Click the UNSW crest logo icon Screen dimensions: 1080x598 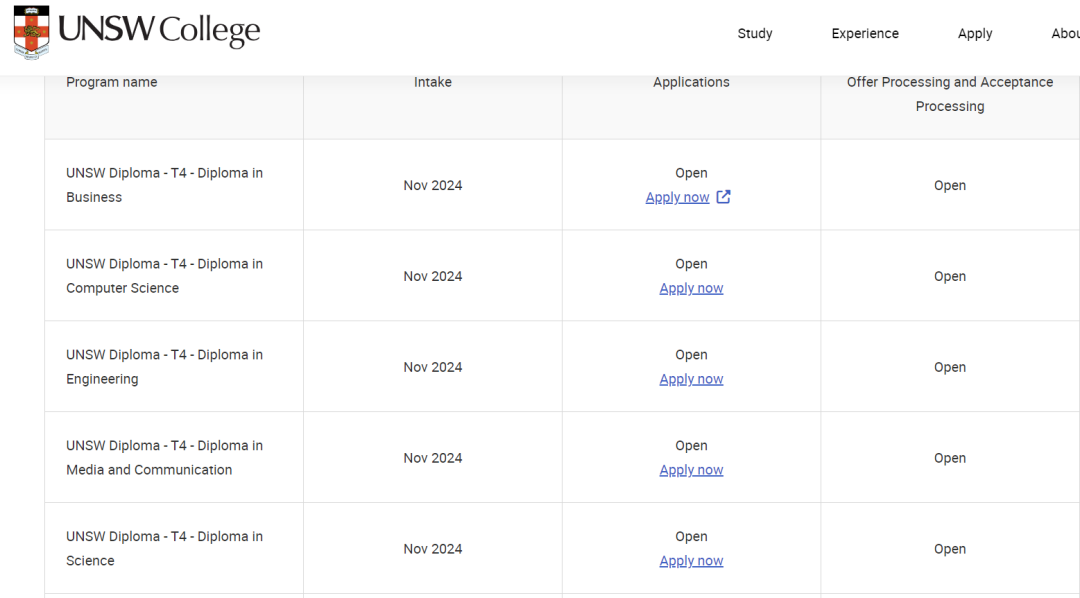point(32,32)
